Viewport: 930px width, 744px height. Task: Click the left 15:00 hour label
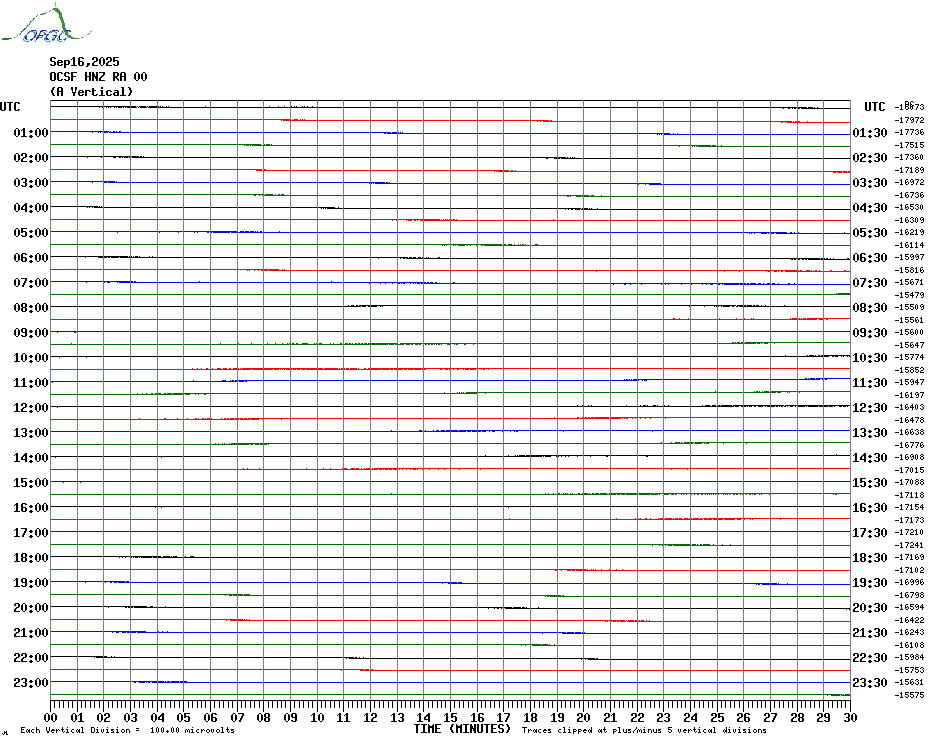click(31, 482)
